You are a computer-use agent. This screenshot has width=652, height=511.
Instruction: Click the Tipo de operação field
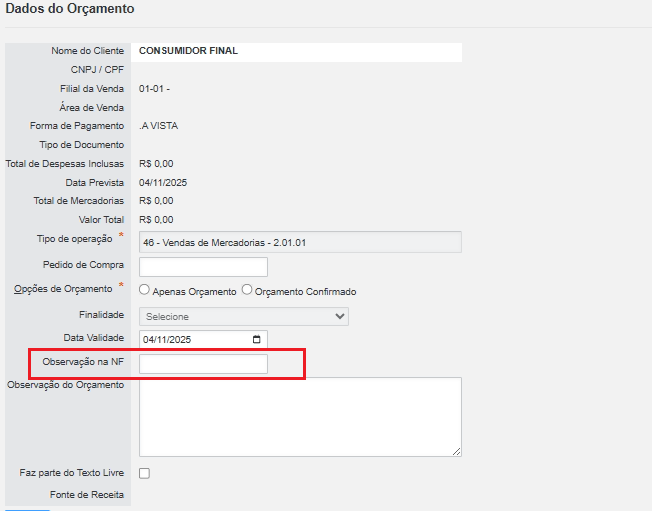tap(300, 241)
